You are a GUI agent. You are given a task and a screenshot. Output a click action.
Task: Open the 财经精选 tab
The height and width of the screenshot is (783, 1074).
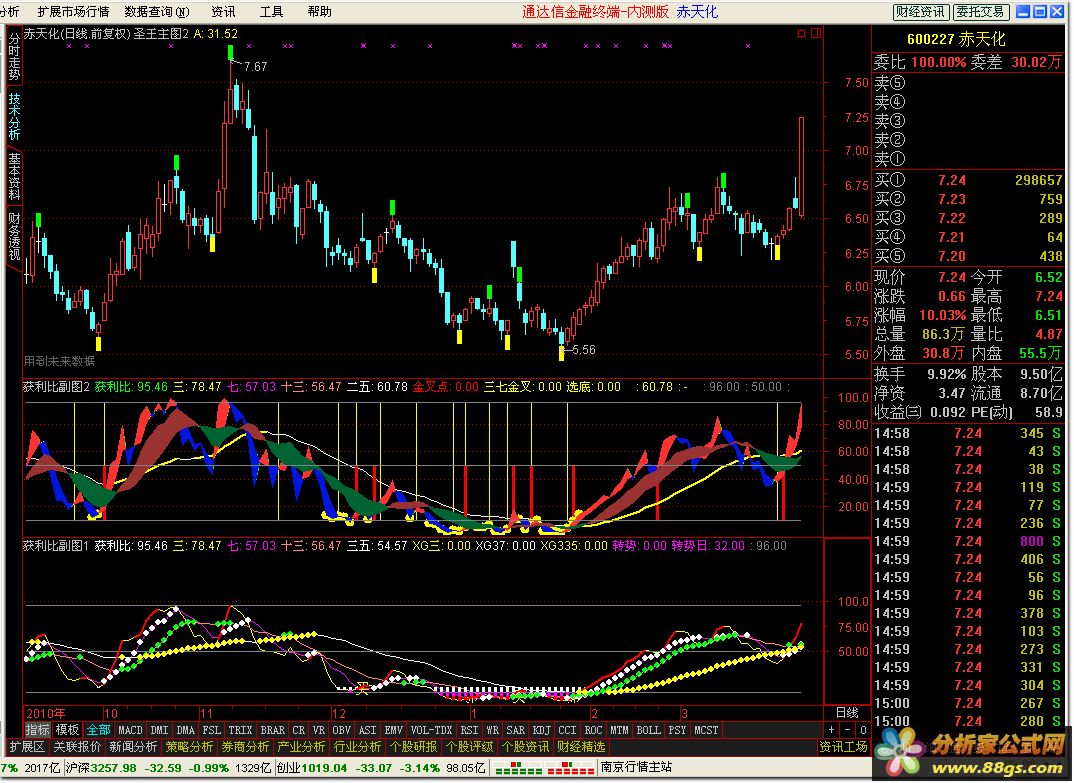(x=581, y=747)
